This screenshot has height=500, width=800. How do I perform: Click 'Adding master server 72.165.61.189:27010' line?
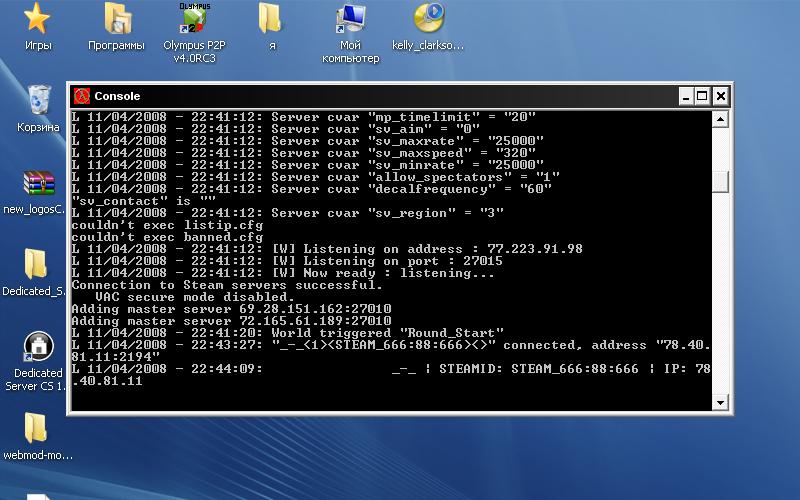(x=231, y=321)
